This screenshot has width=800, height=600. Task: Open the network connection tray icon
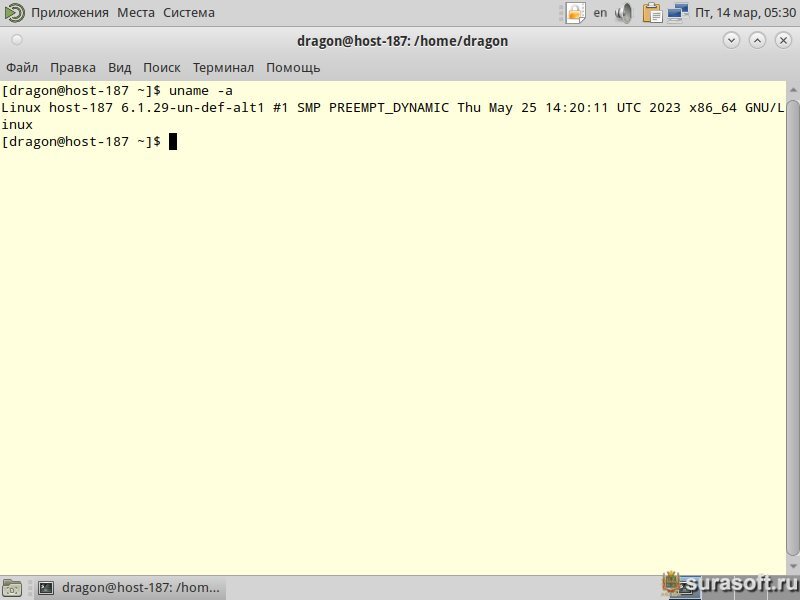point(678,13)
